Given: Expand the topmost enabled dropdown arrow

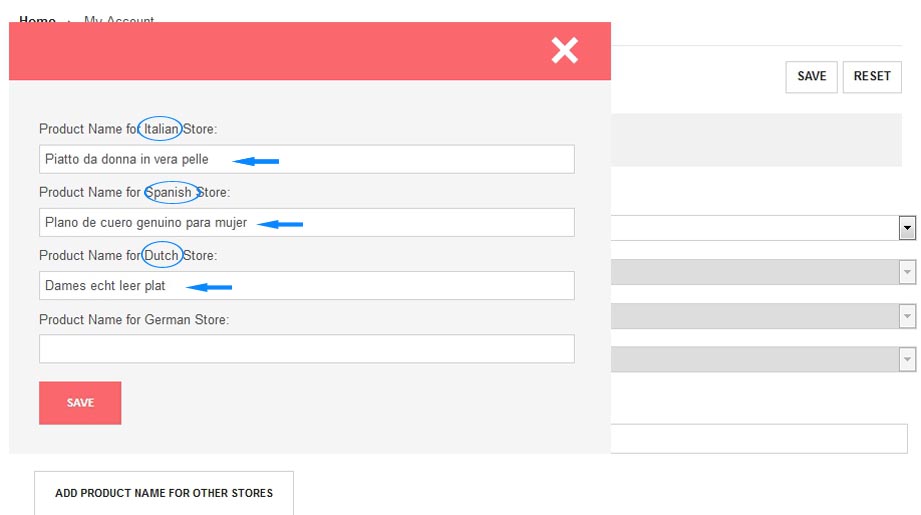Looking at the screenshot, I should coord(907,228).
